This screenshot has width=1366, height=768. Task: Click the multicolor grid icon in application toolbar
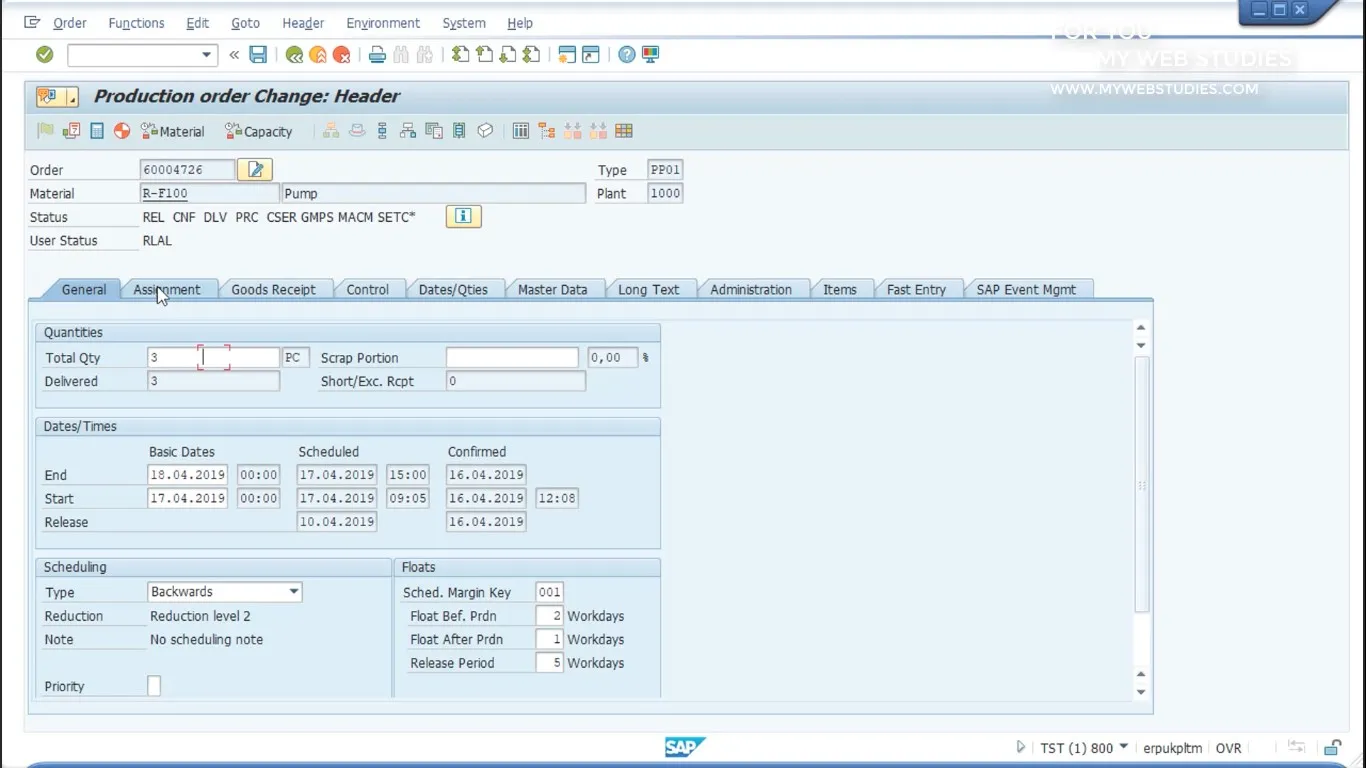pos(624,131)
